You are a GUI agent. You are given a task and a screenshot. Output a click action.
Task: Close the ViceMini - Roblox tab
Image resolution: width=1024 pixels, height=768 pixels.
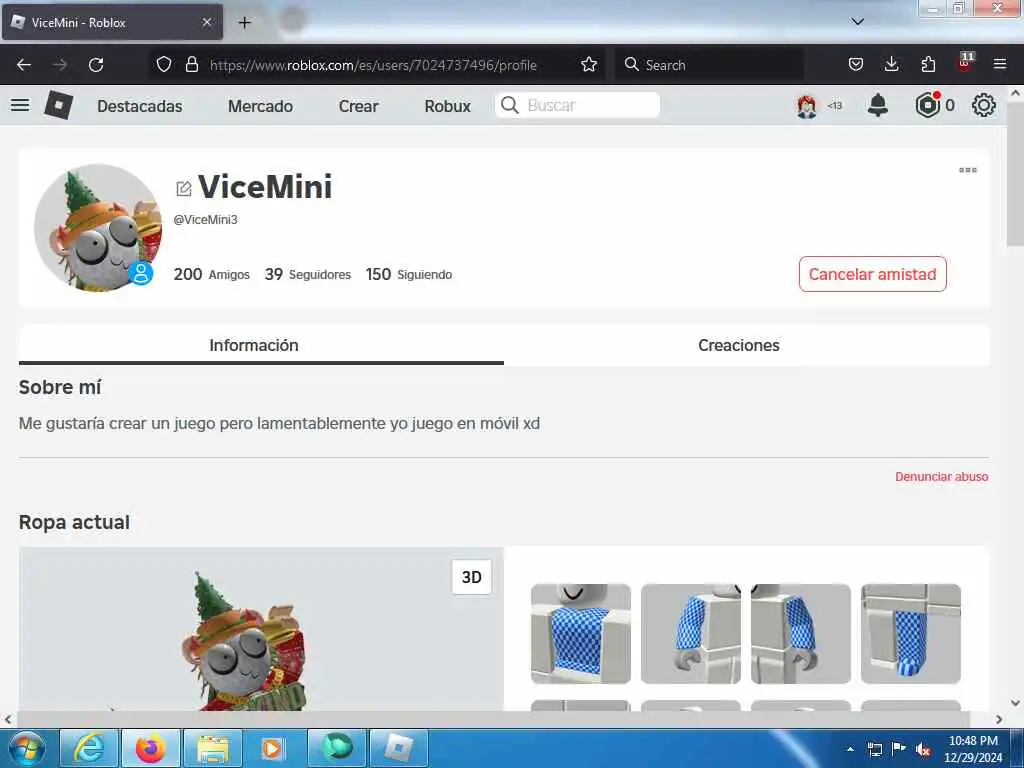tap(206, 22)
